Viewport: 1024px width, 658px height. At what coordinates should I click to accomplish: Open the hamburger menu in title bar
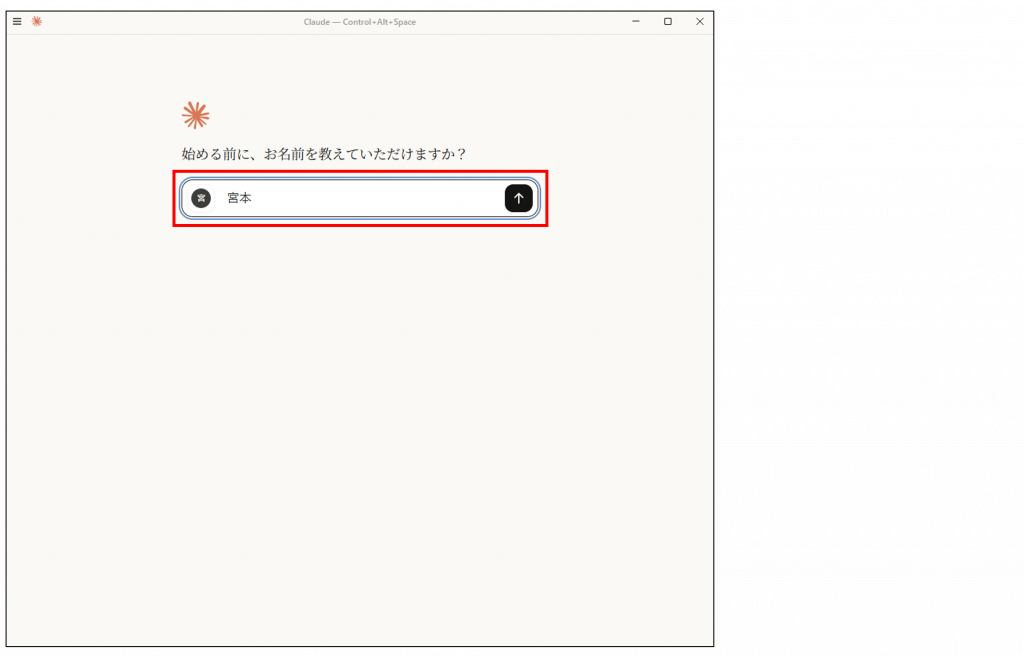tap(17, 21)
